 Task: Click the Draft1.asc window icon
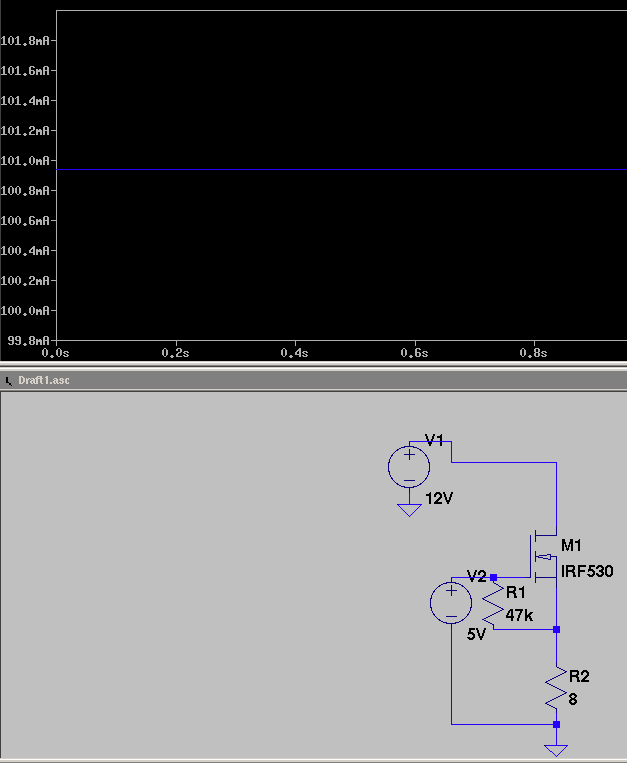pos(8,381)
